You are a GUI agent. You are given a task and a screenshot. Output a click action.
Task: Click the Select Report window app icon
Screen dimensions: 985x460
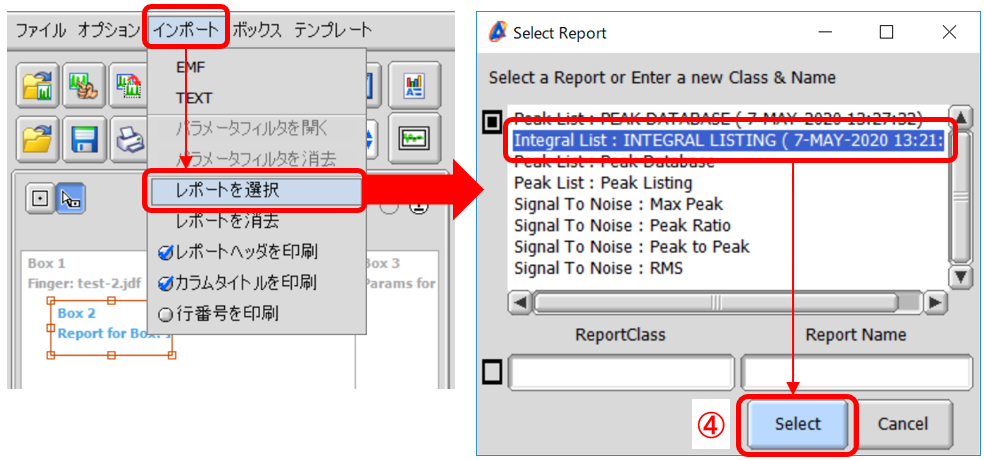click(x=498, y=32)
